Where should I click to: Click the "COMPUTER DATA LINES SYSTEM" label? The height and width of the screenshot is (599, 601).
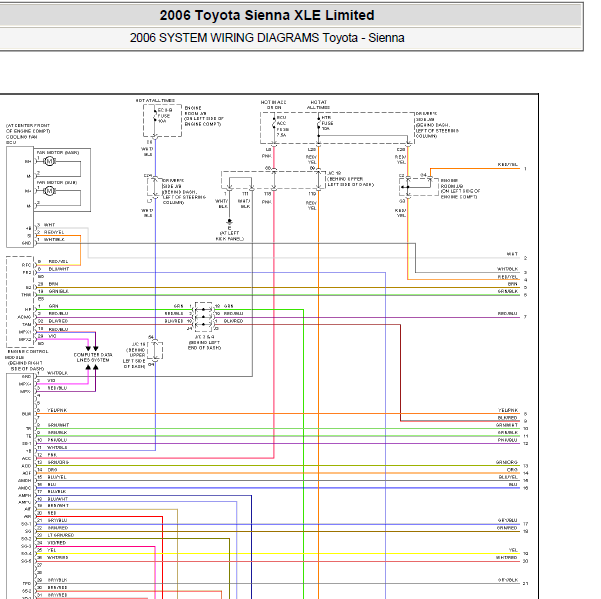[x=93, y=357]
